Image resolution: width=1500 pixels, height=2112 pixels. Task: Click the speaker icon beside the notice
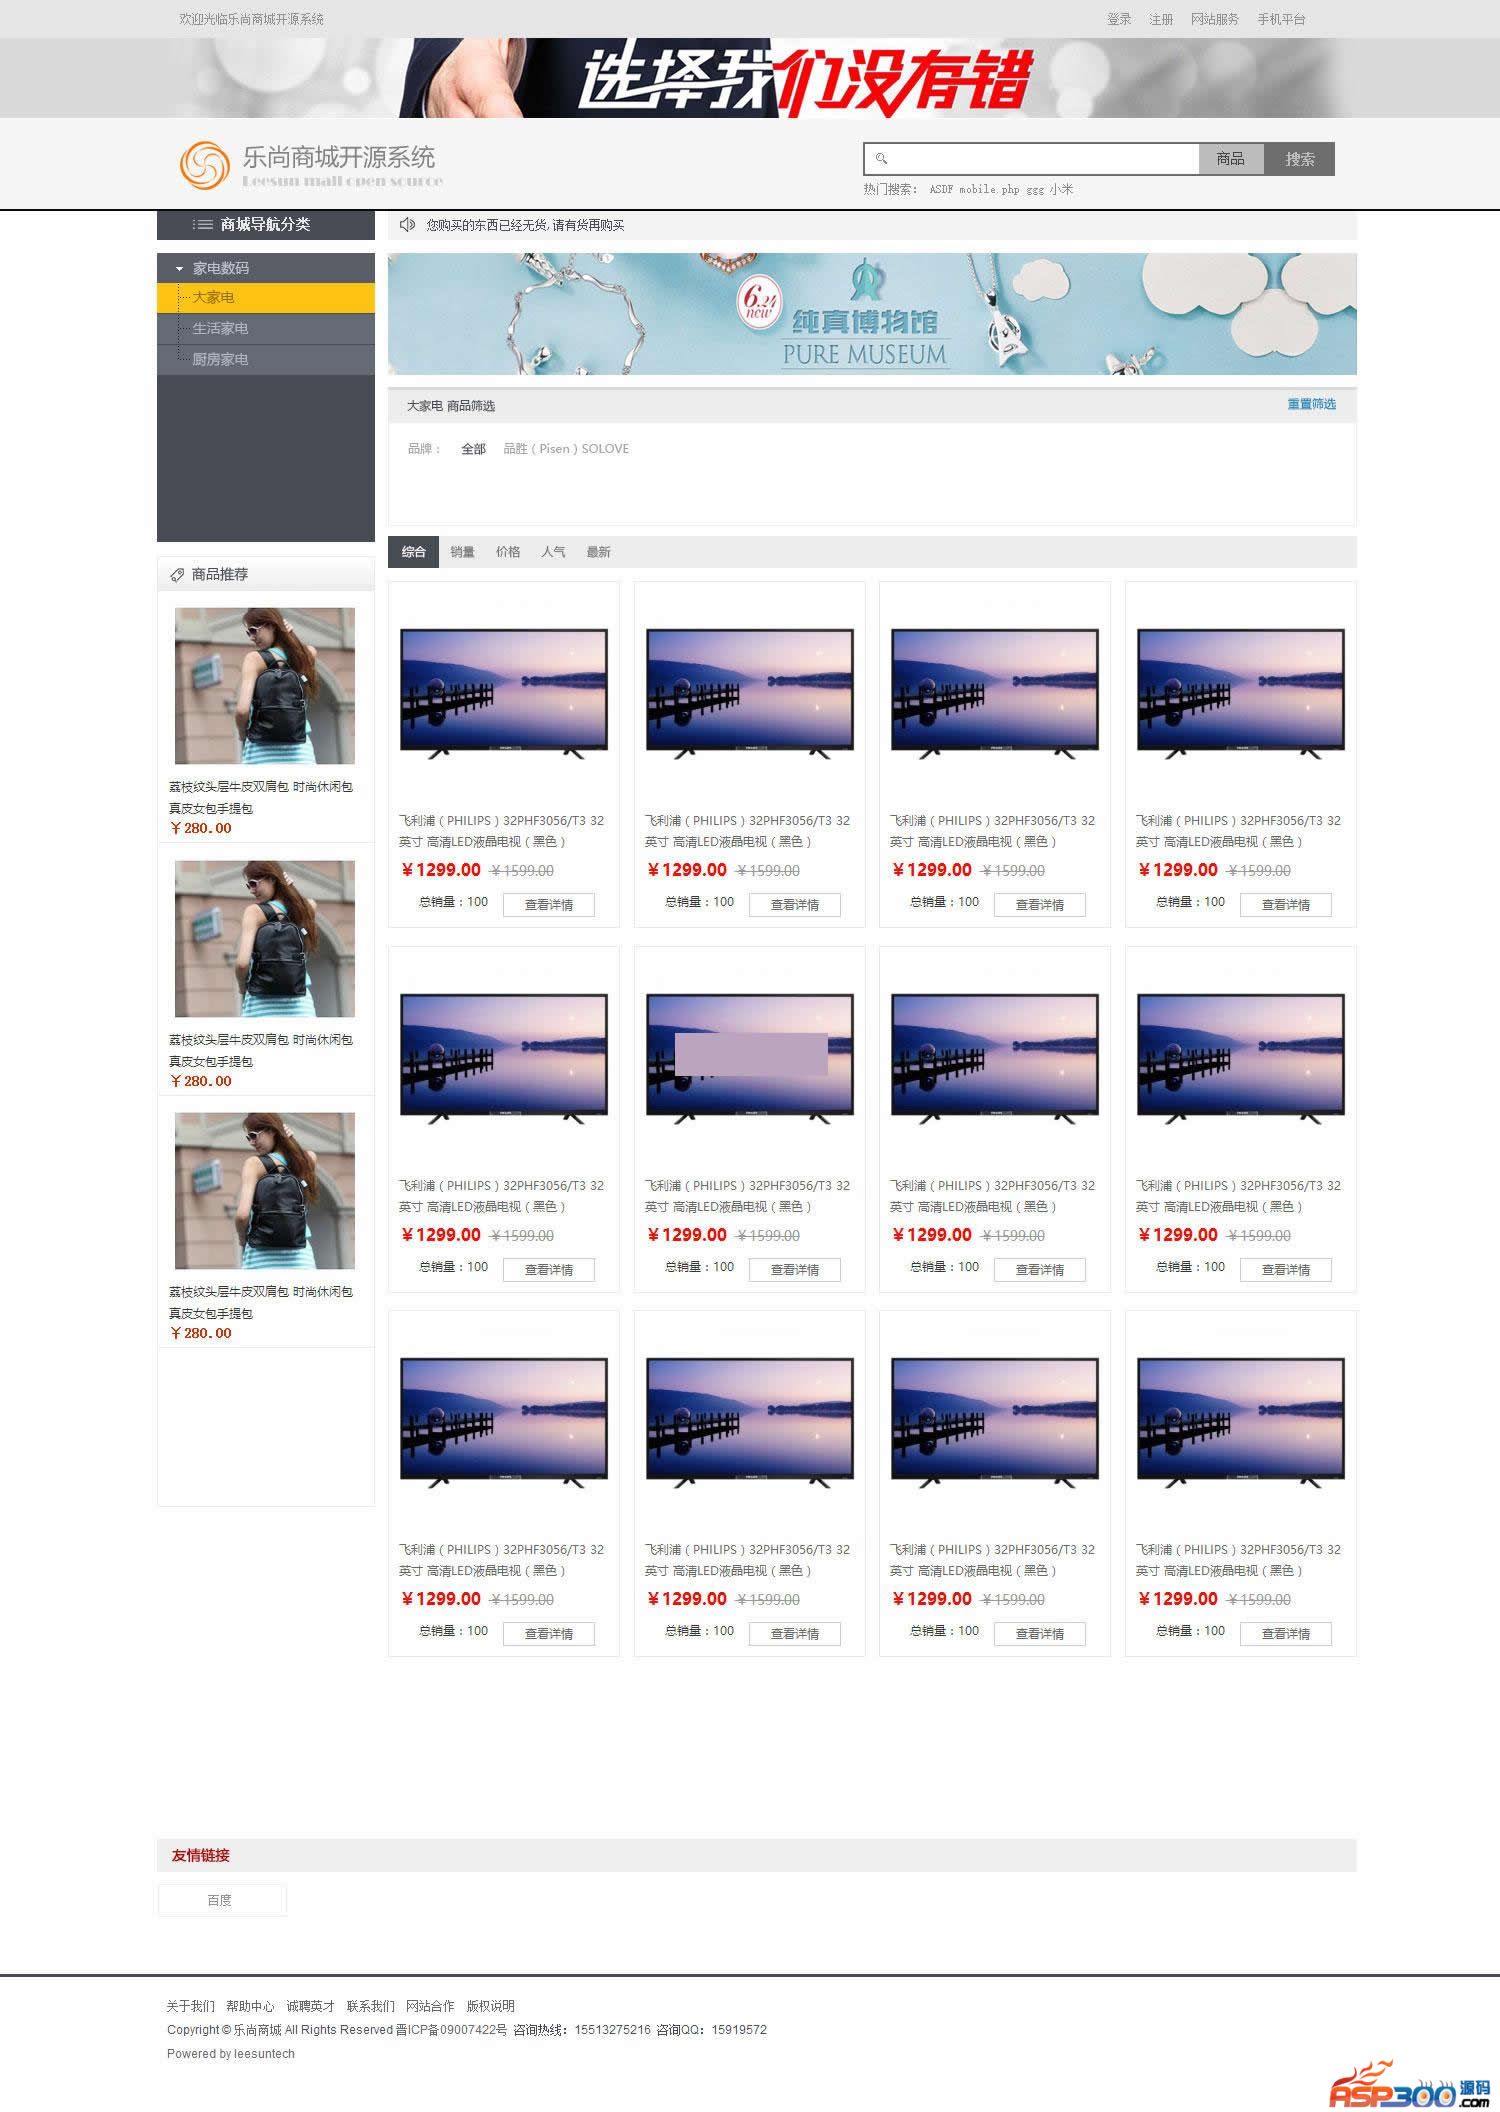(407, 225)
